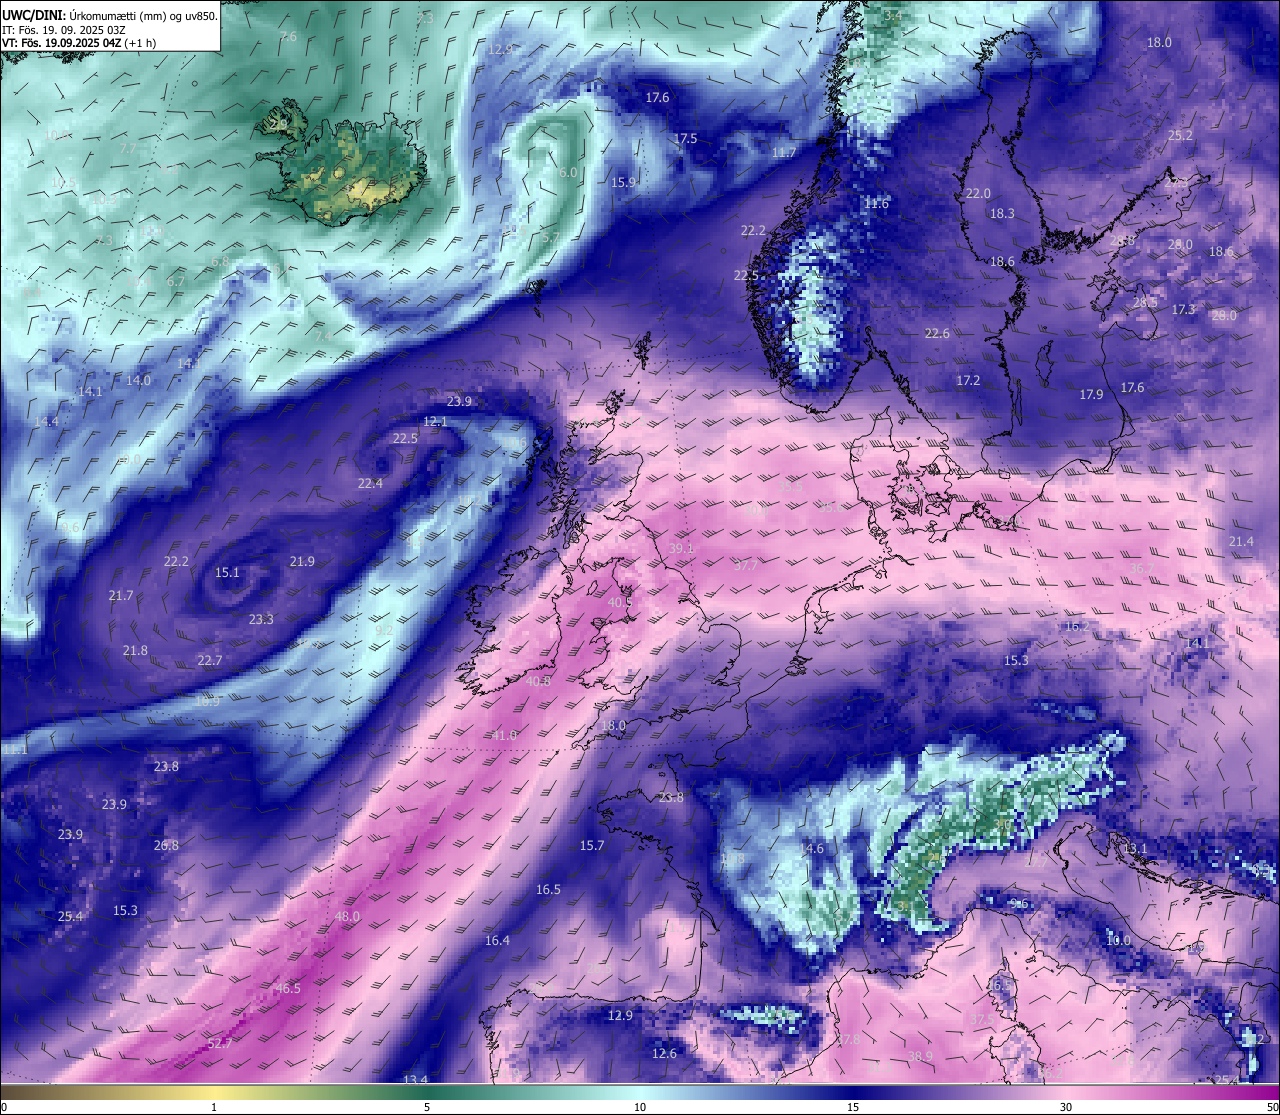Click the value 14.4 on the map
The width and height of the screenshot is (1280, 1115).
(x=46, y=421)
